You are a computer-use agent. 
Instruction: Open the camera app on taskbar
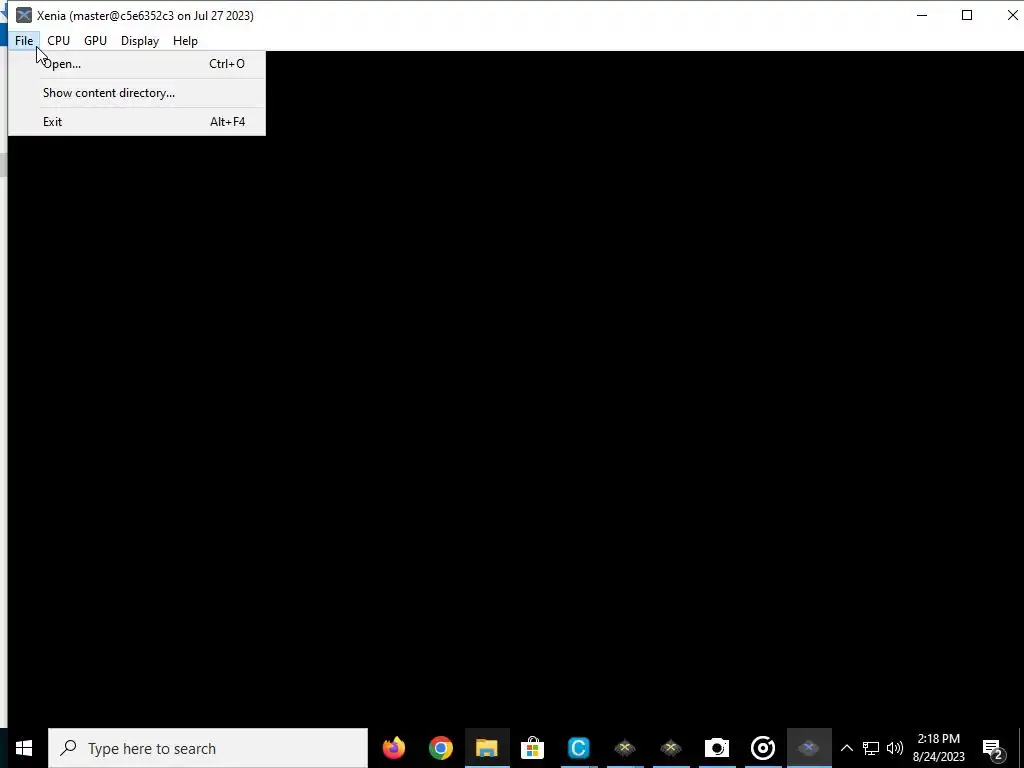(x=716, y=748)
